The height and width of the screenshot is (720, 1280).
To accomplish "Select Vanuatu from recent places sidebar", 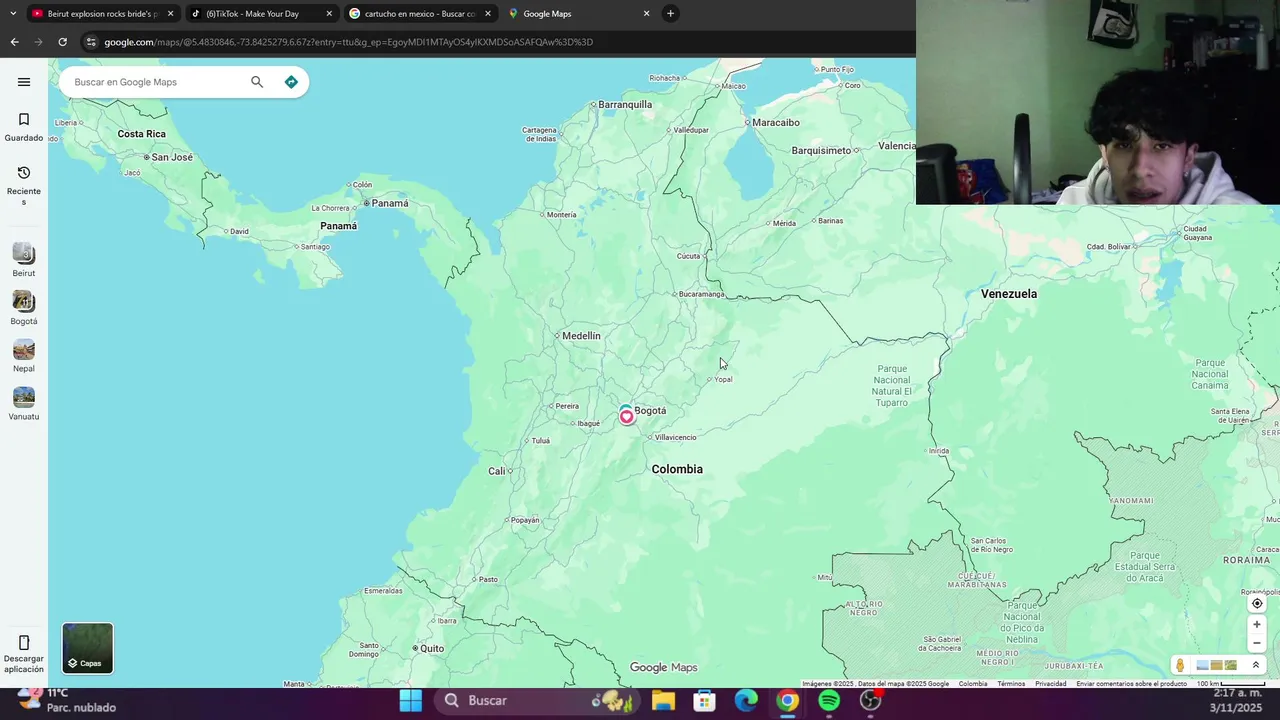I will point(24,404).
